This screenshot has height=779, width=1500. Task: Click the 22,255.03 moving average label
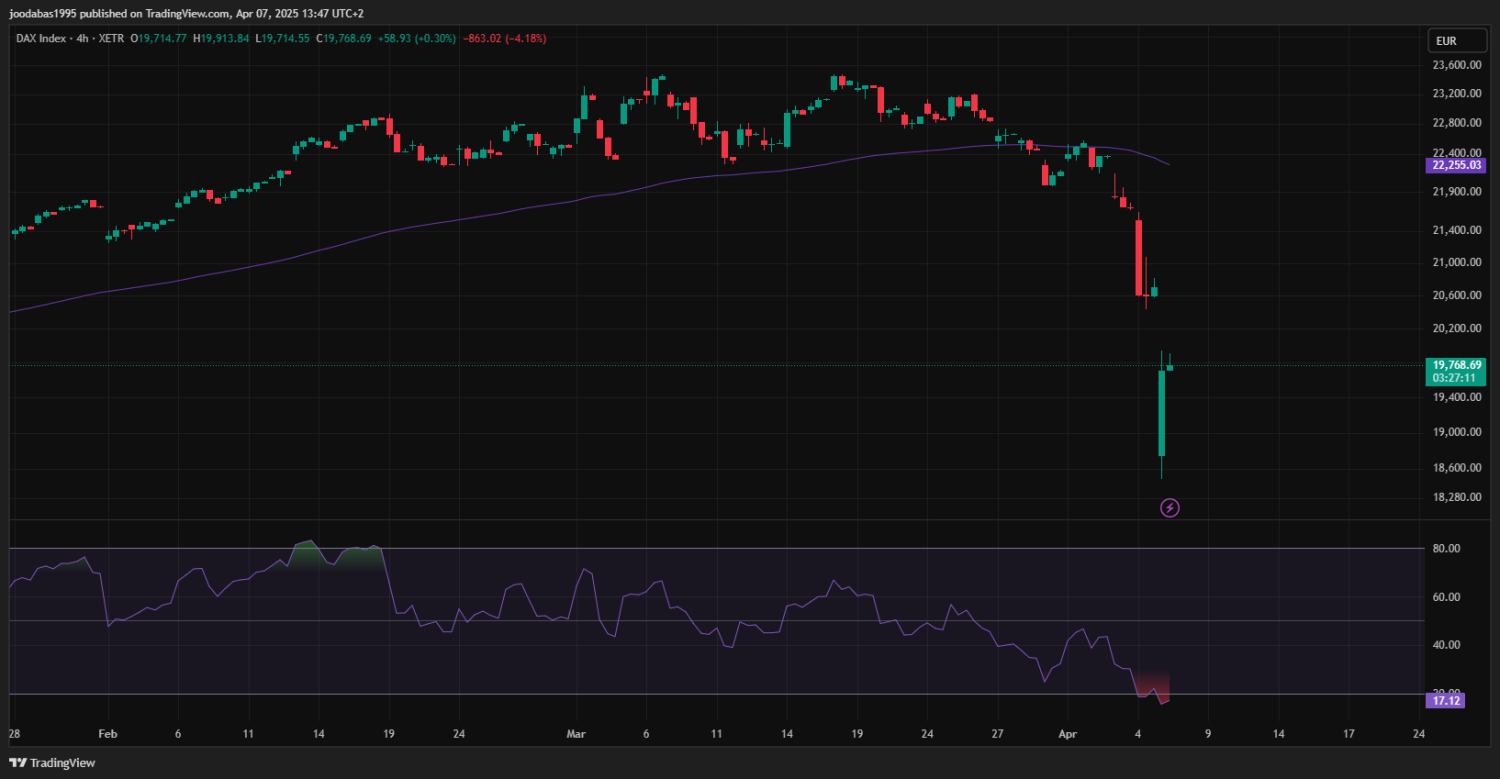tap(1456, 165)
